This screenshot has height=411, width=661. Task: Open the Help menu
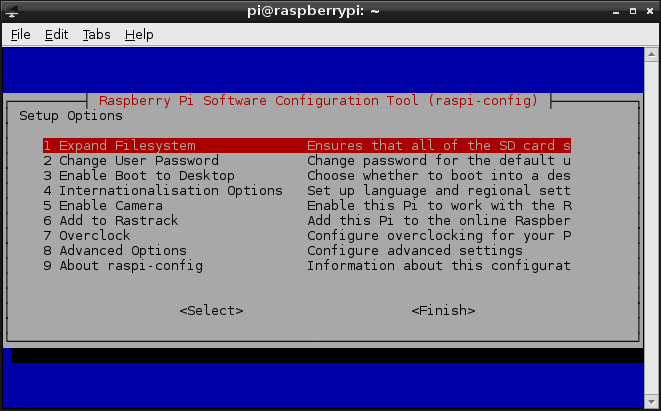139,35
